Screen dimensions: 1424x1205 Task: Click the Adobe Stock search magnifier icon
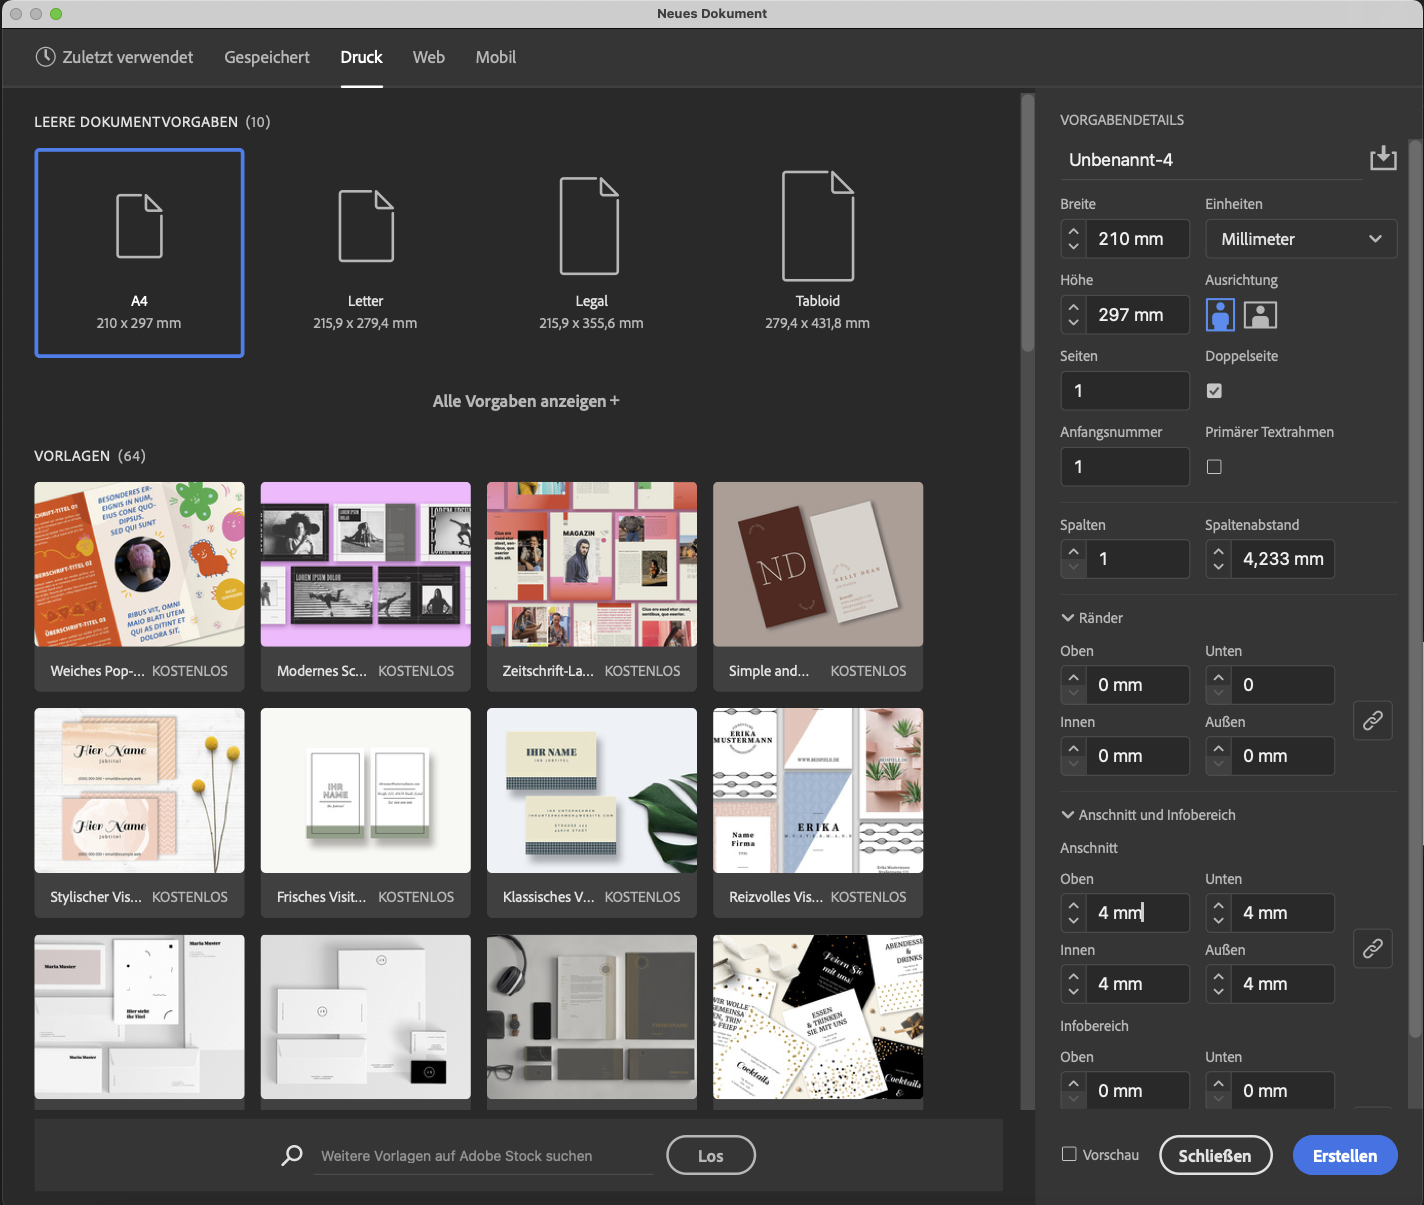pos(292,1155)
